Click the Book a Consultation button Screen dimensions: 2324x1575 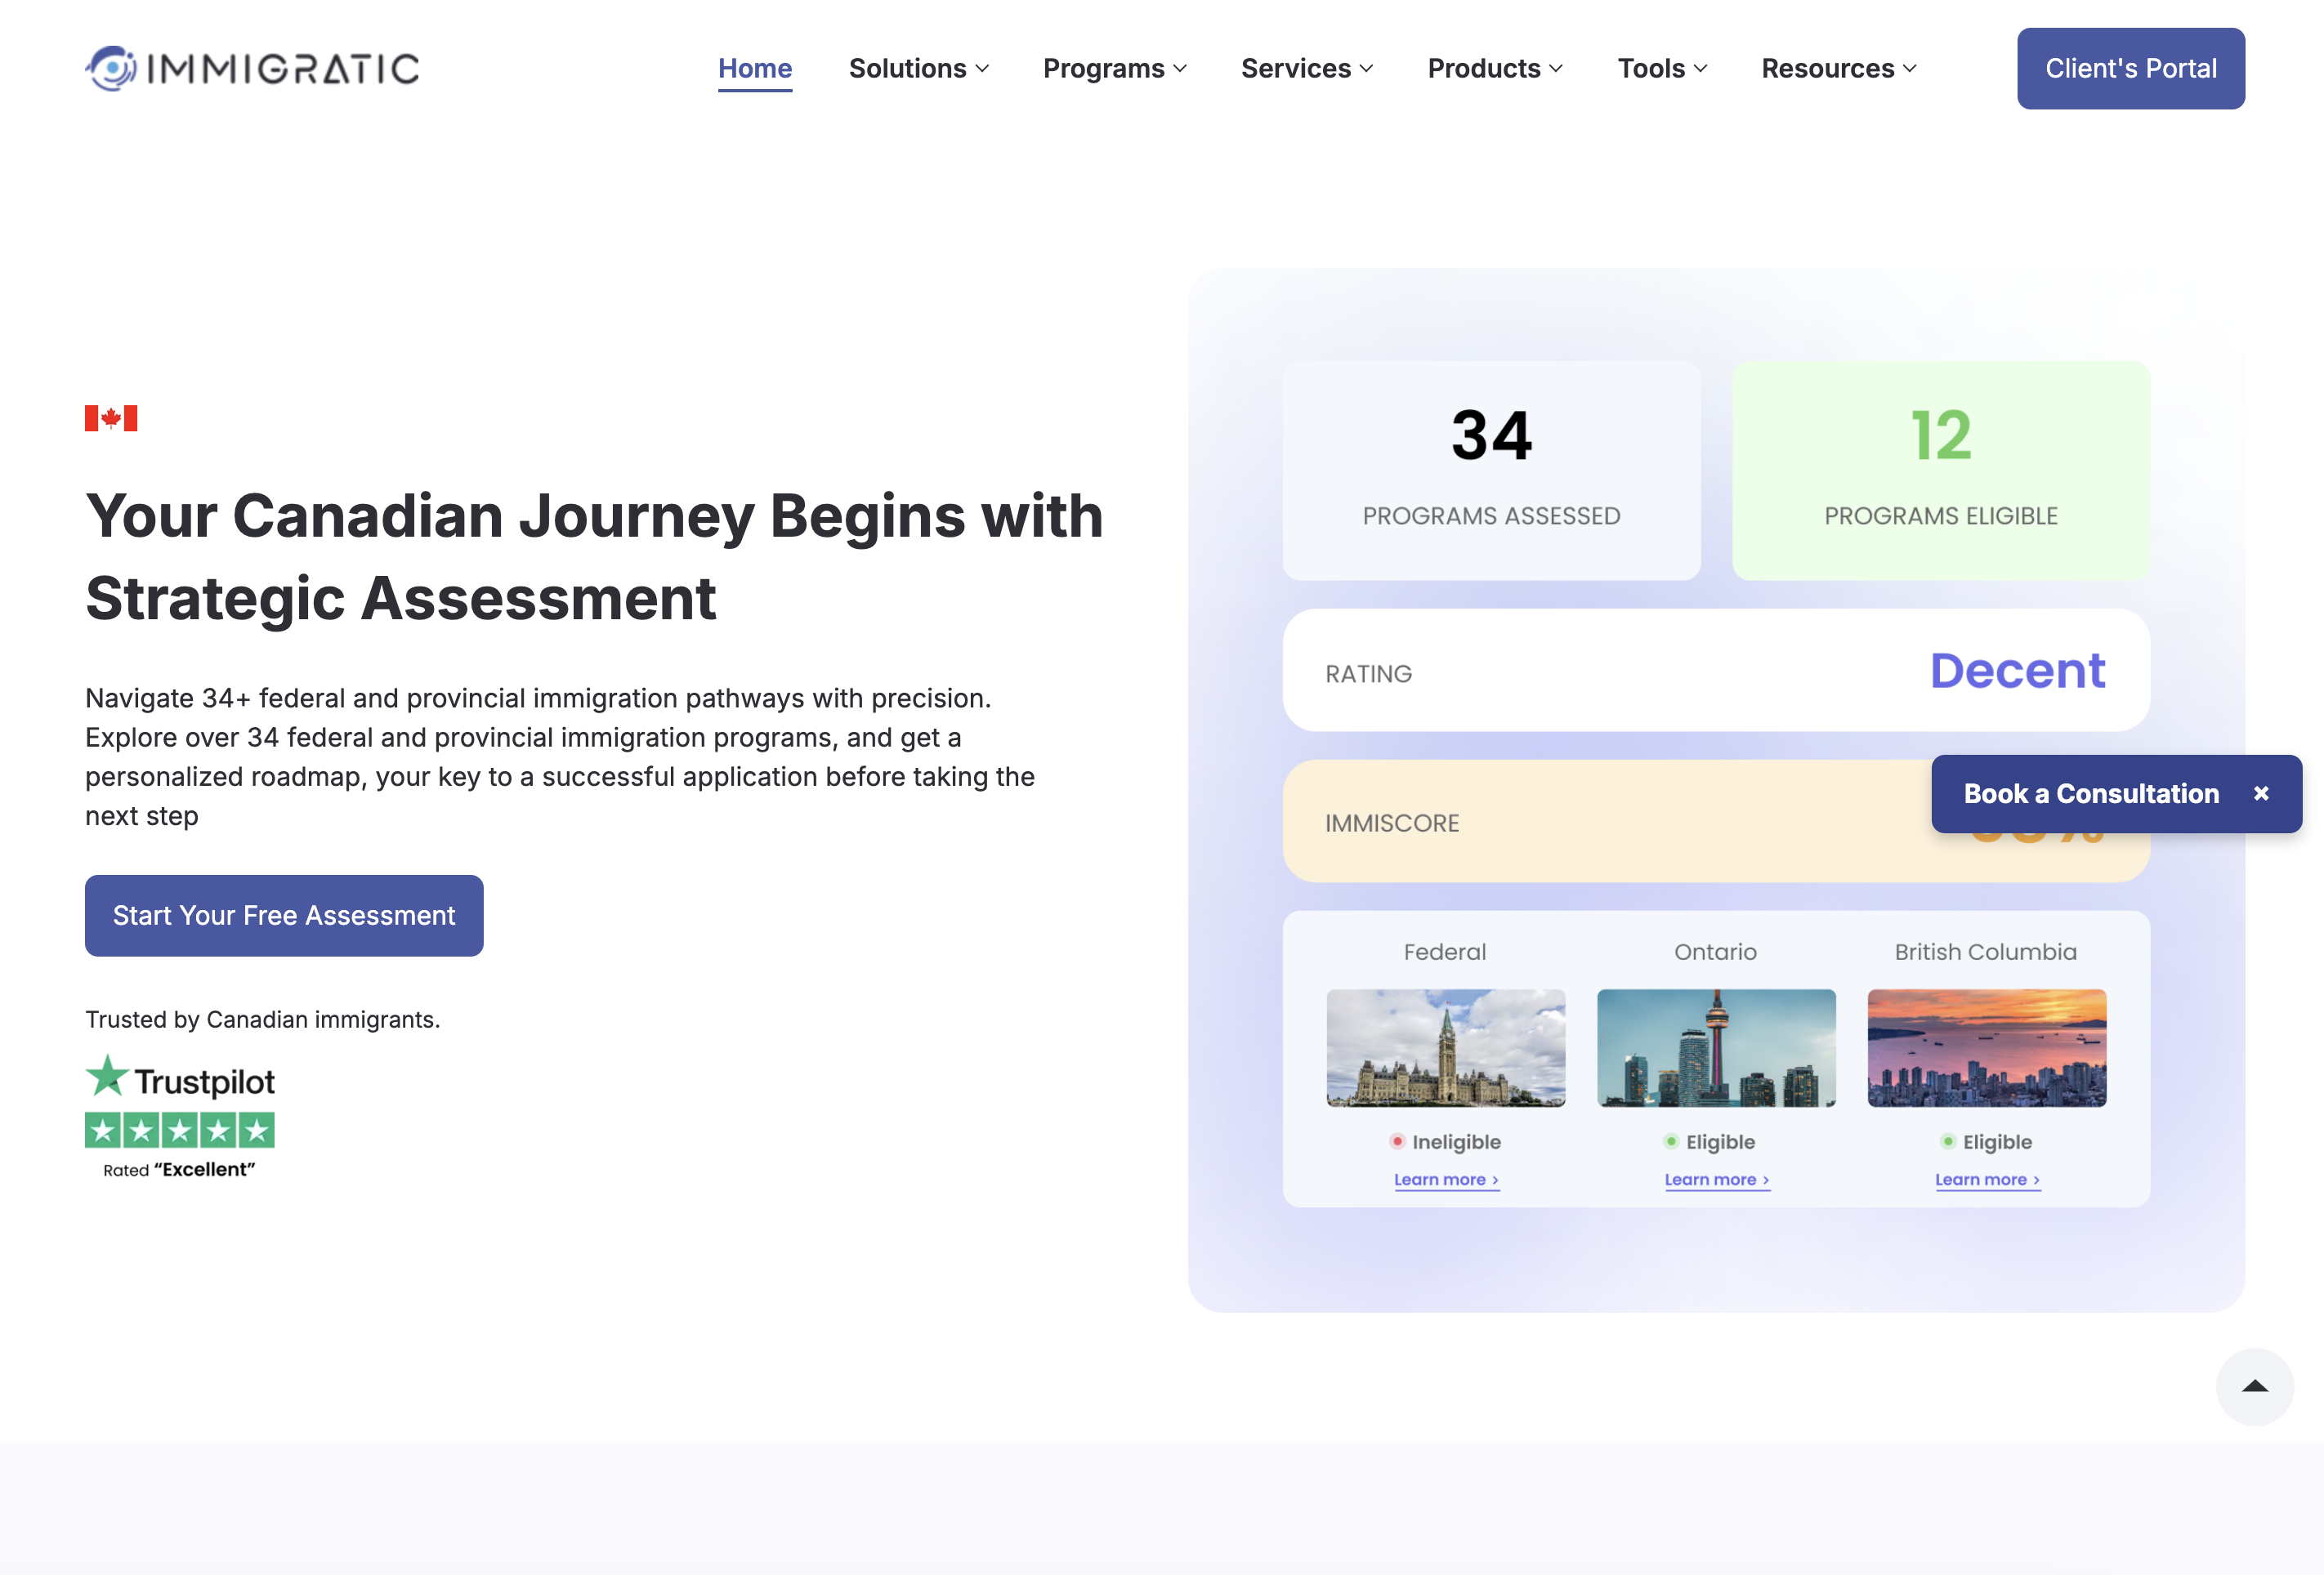2090,793
